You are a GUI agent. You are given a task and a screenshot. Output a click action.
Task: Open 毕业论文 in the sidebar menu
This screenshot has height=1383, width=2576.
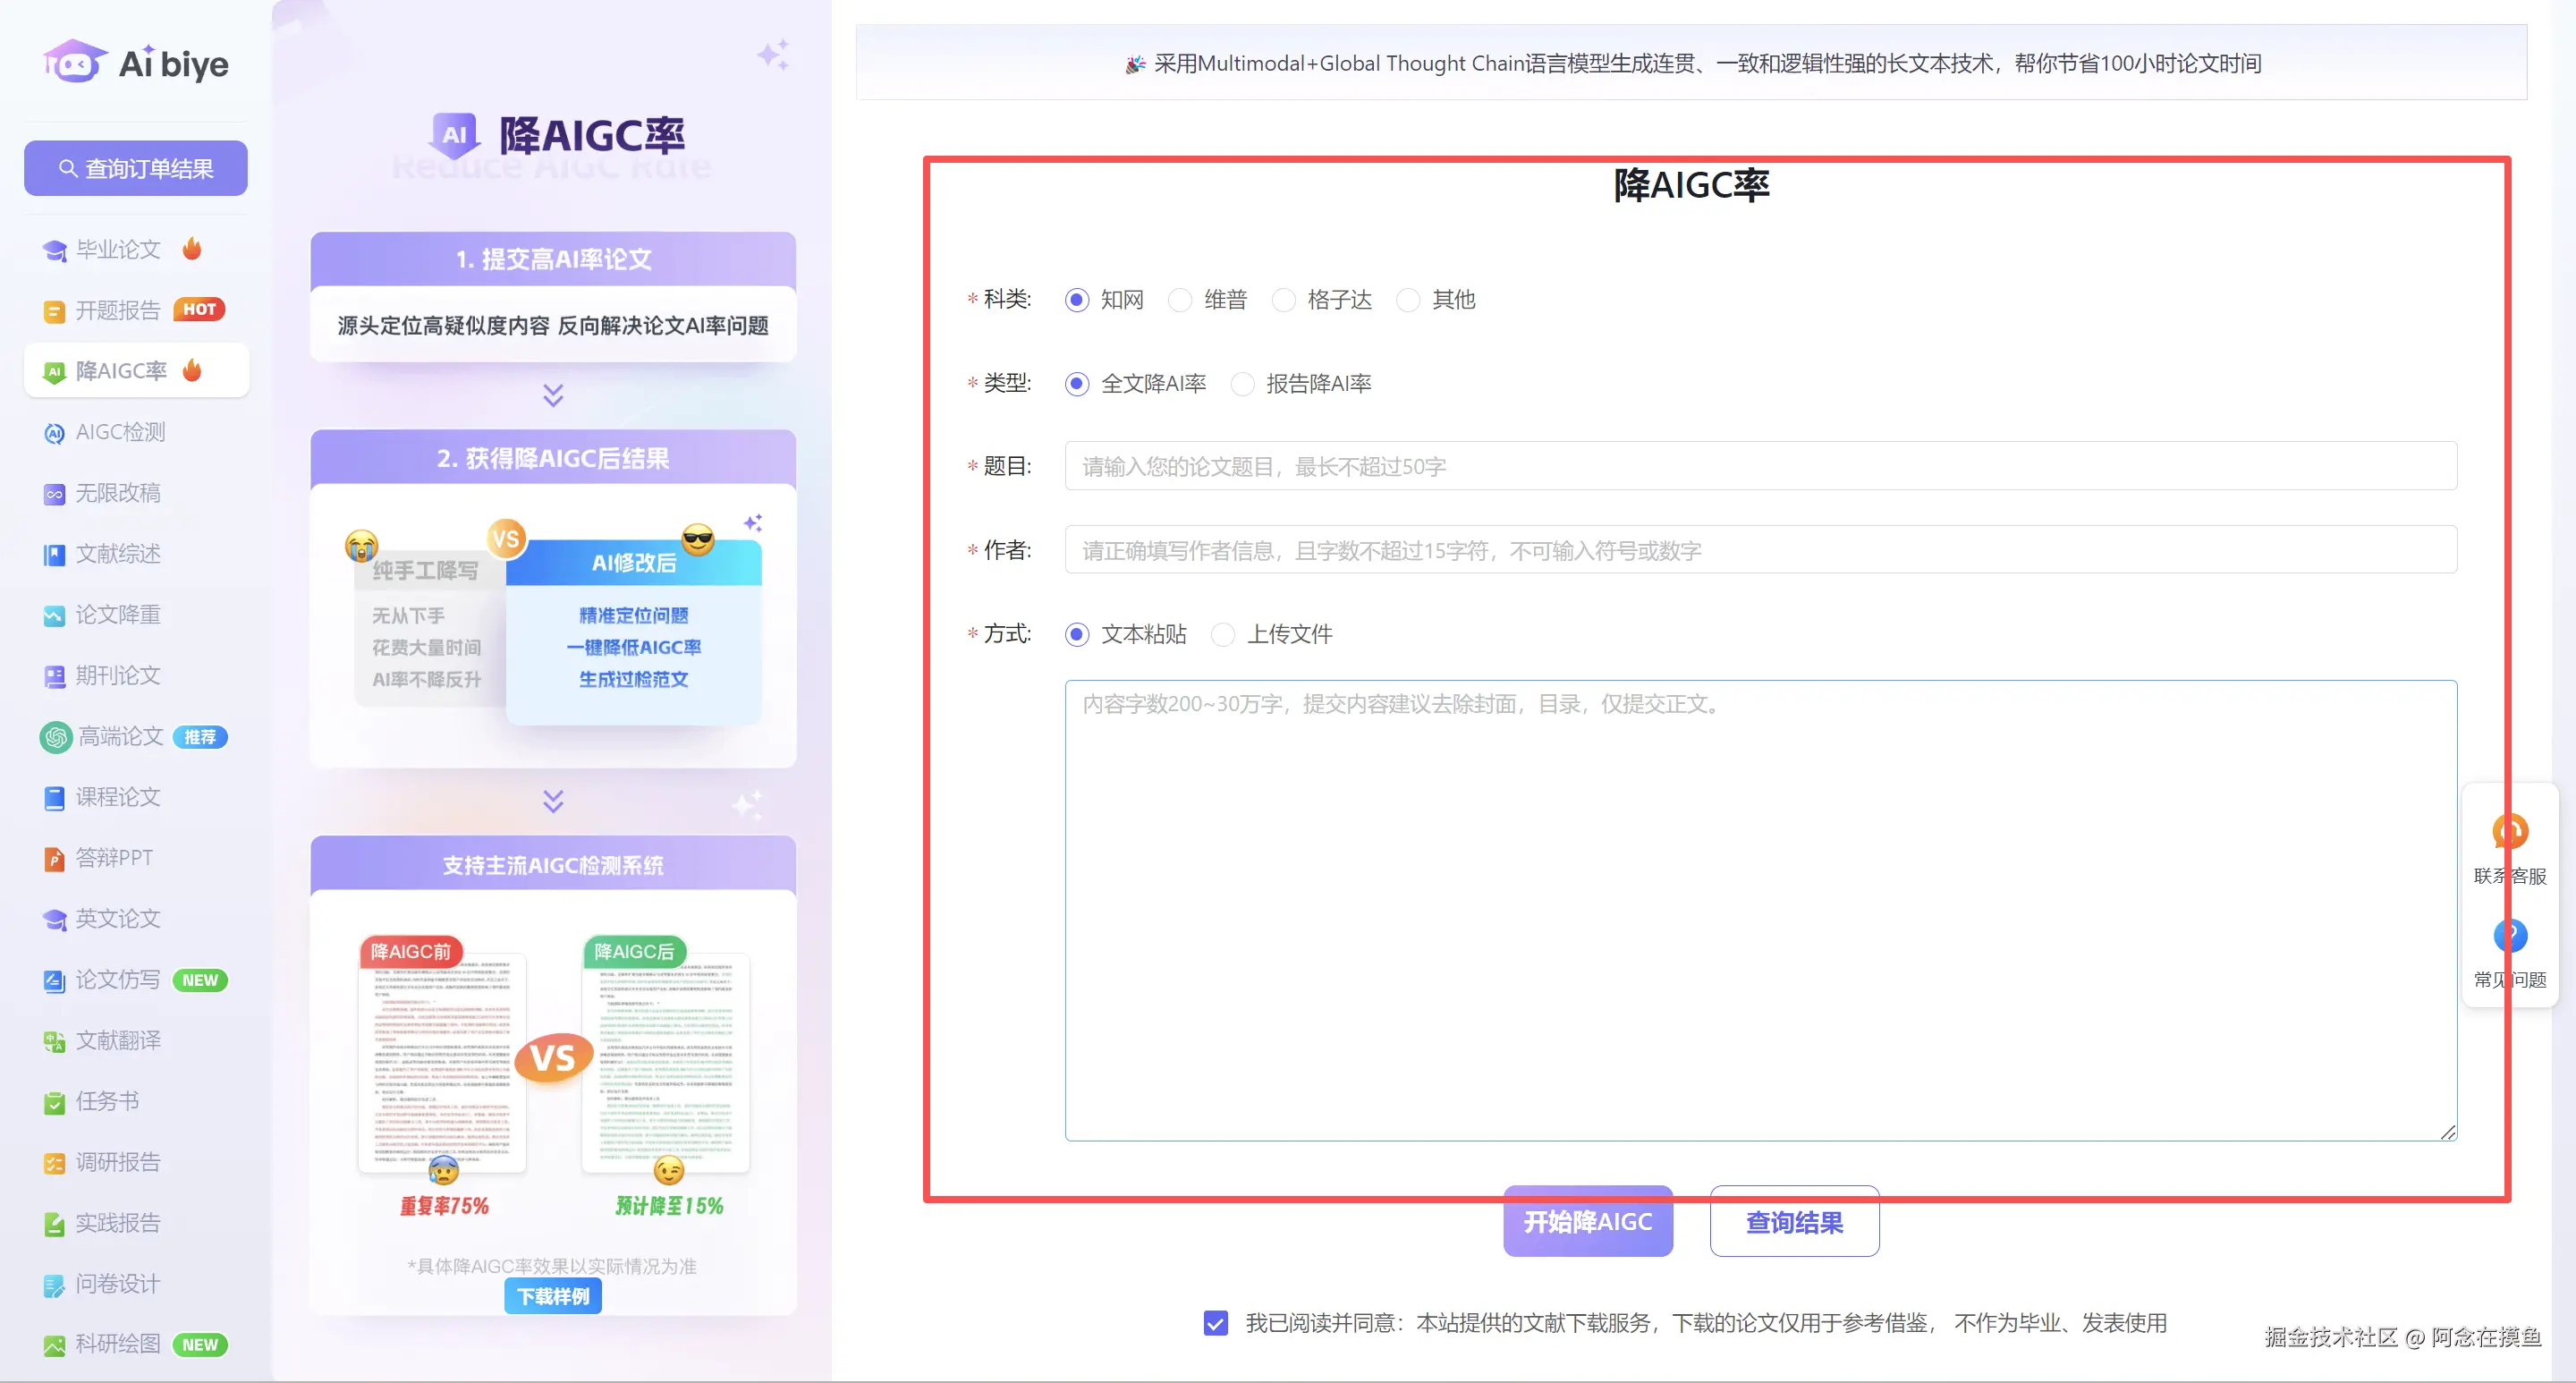(118, 249)
